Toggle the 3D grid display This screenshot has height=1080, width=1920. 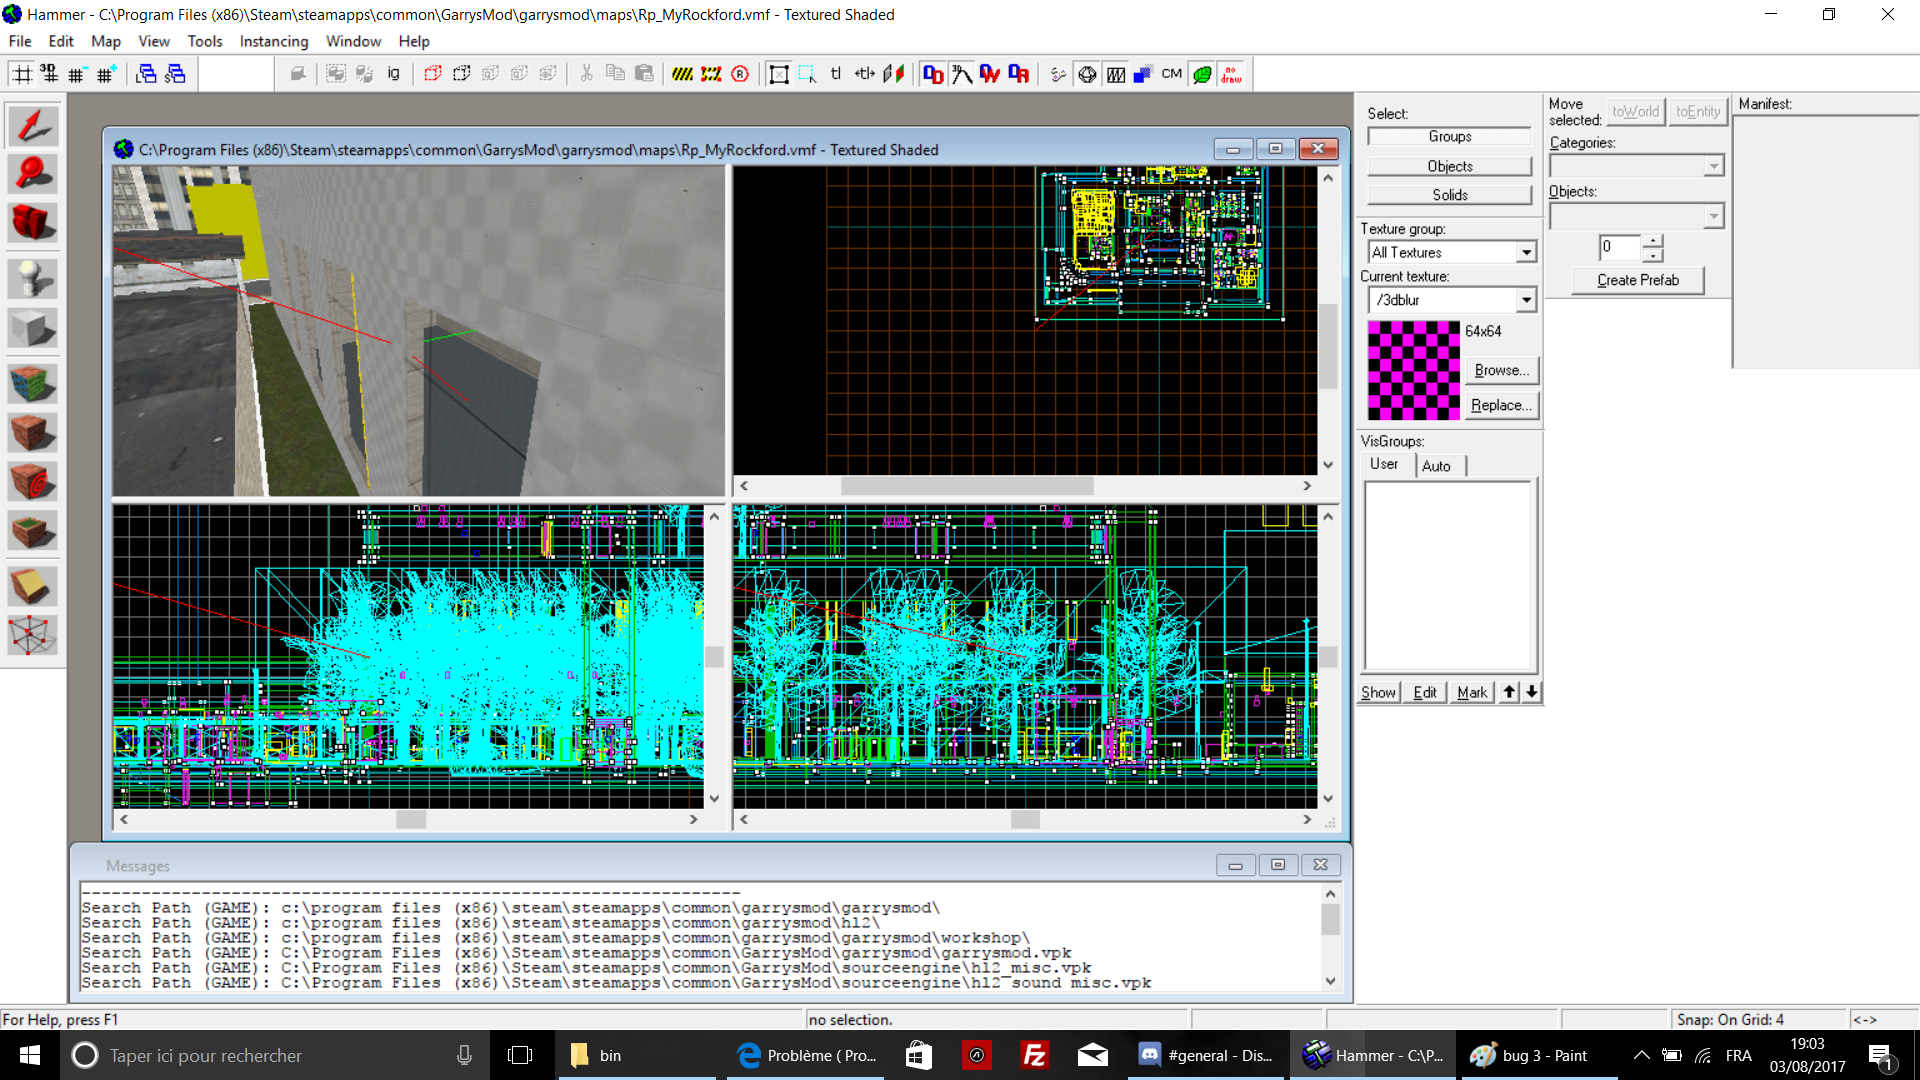coord(49,74)
